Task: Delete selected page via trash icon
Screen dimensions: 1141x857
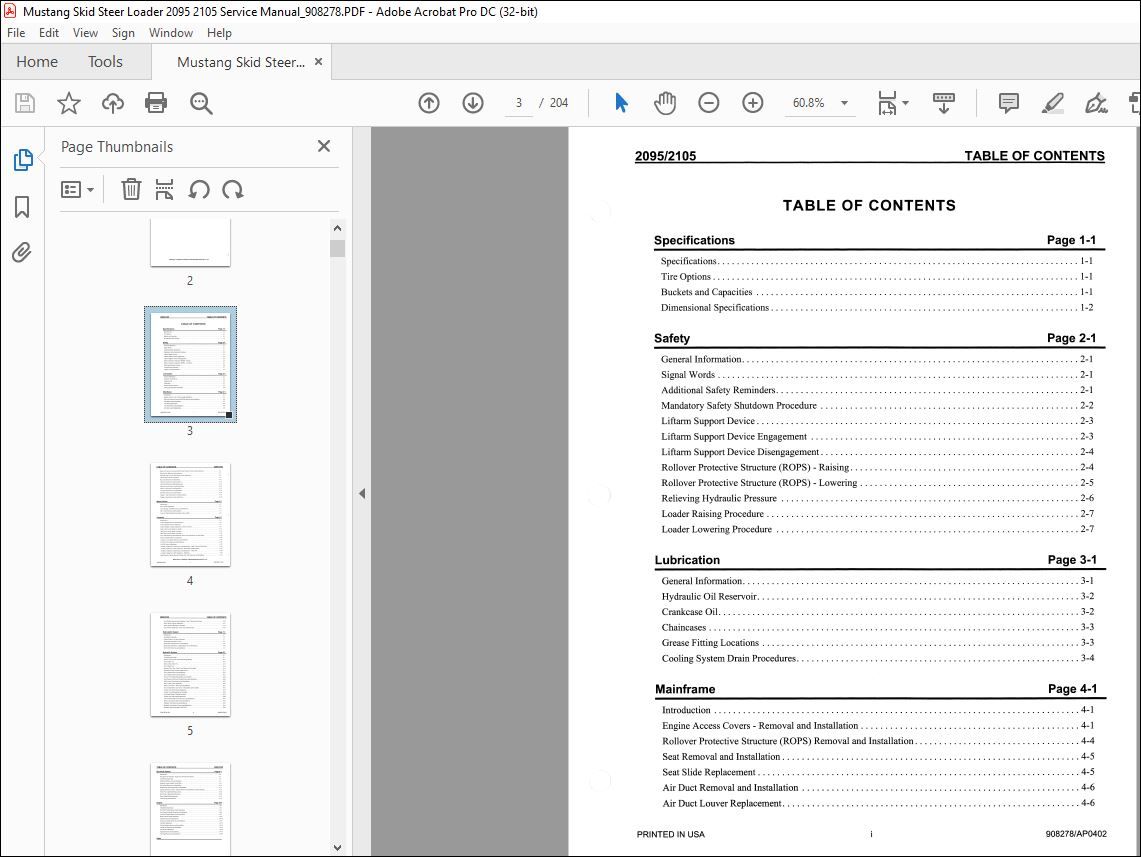Action: pos(131,189)
